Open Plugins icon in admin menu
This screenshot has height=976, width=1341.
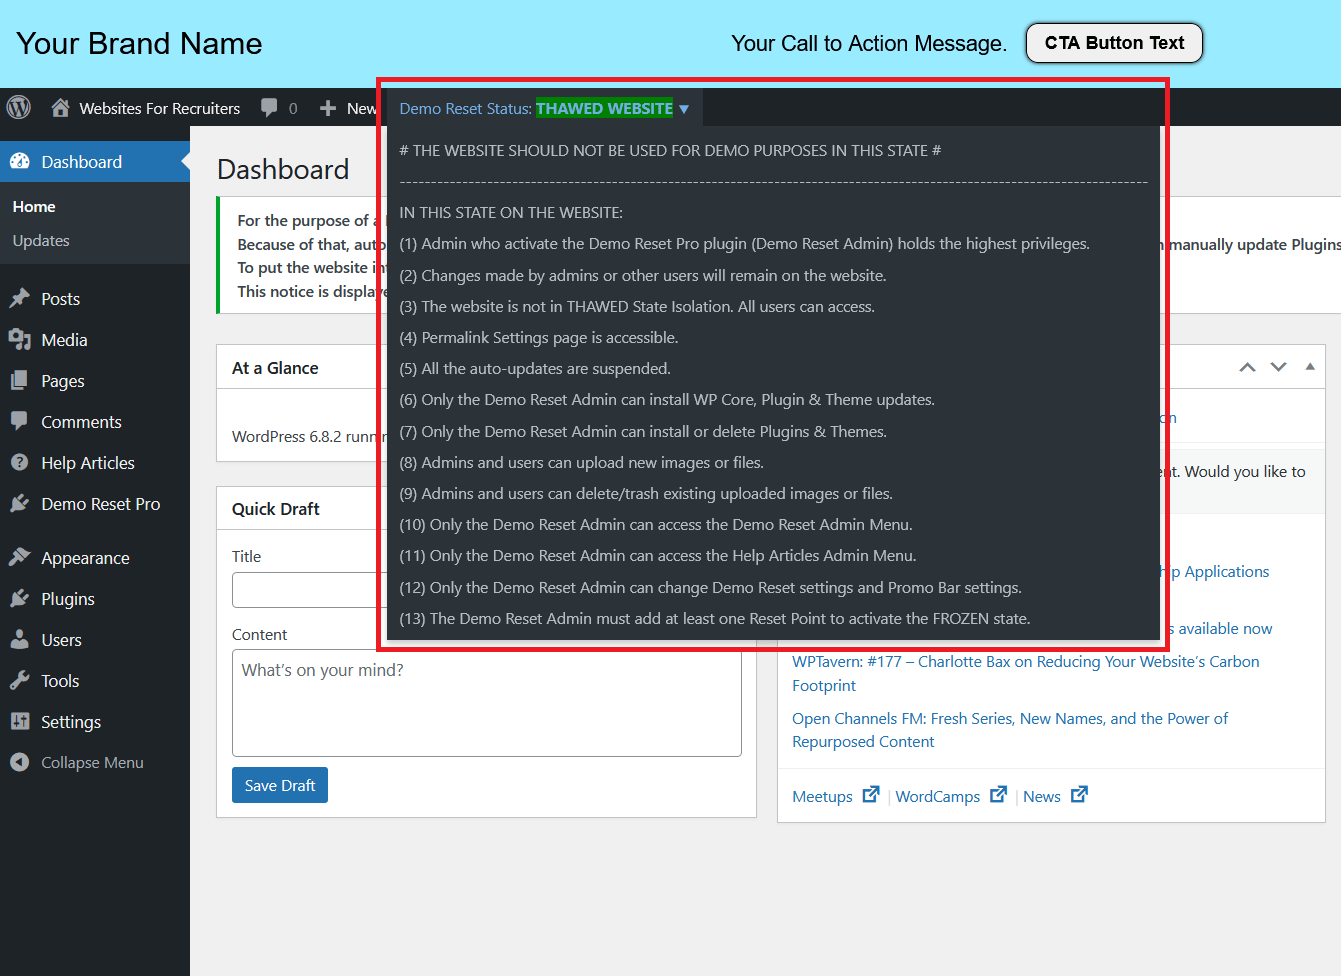pyautogui.click(x=20, y=598)
